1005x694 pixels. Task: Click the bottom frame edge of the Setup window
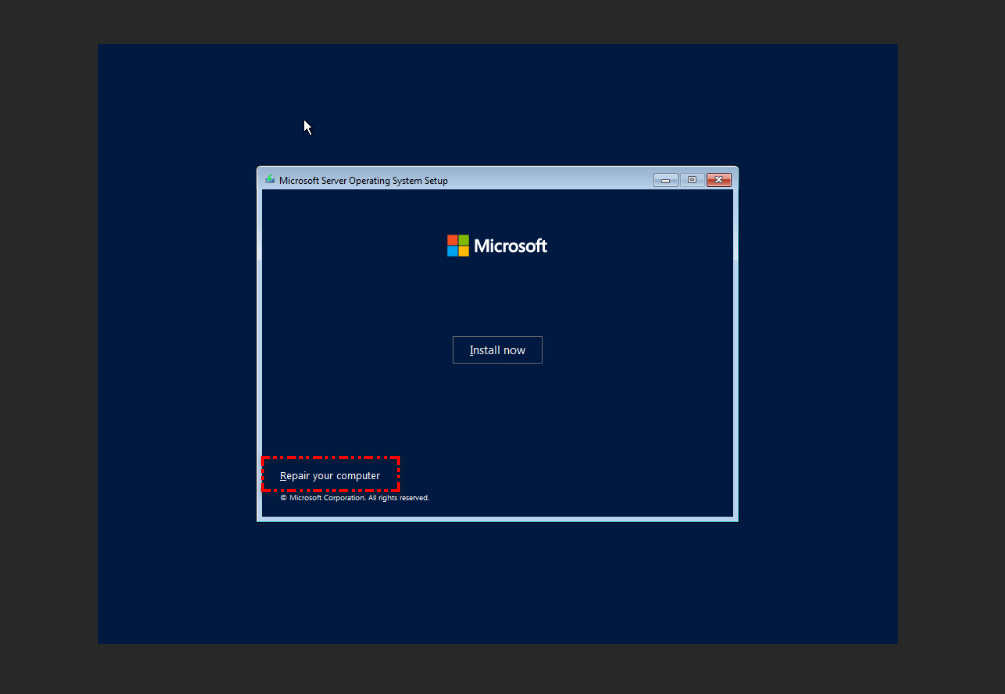click(x=497, y=519)
